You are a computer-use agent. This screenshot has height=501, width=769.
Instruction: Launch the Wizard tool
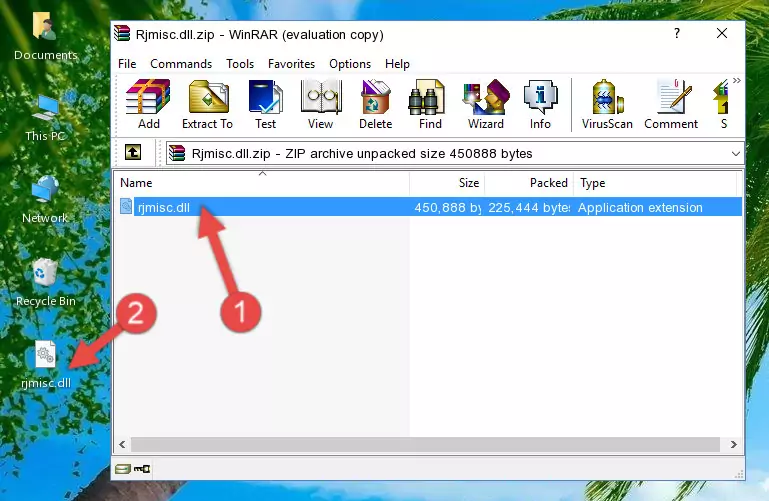[x=486, y=104]
